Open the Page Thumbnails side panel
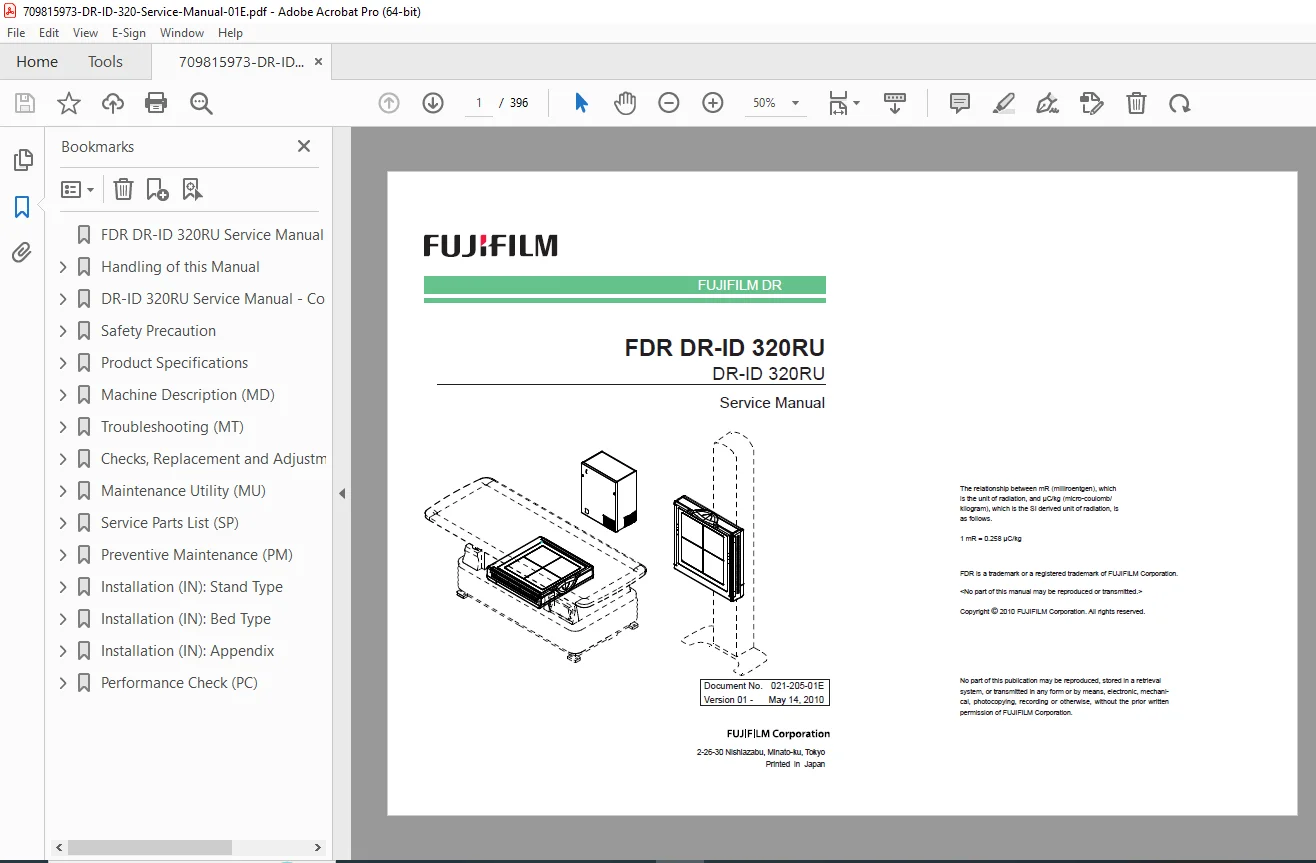This screenshot has height=863, width=1316. 22,160
